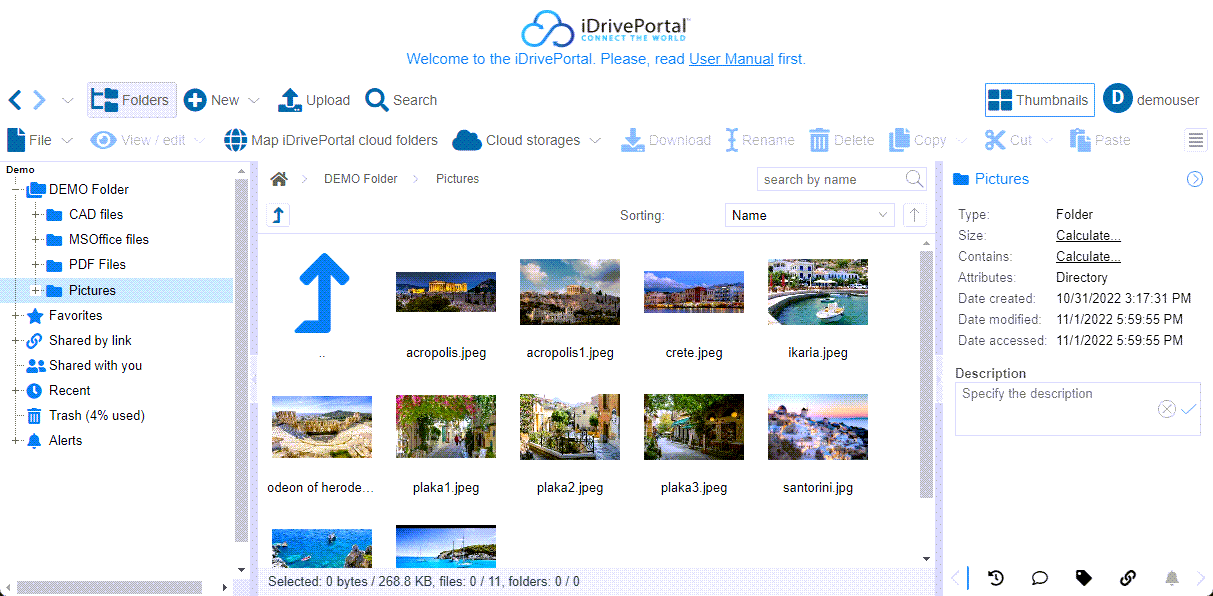Click the Search magnifier tool
This screenshot has height=596, width=1213.
click(x=401, y=100)
